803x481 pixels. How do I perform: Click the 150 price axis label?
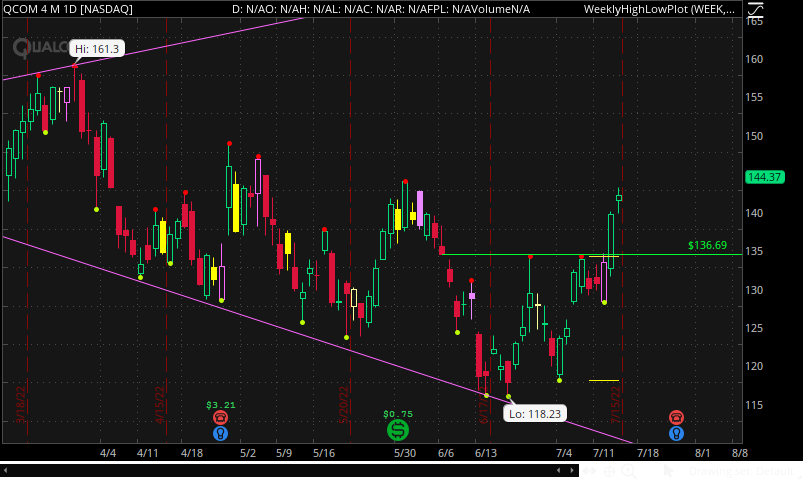point(754,136)
